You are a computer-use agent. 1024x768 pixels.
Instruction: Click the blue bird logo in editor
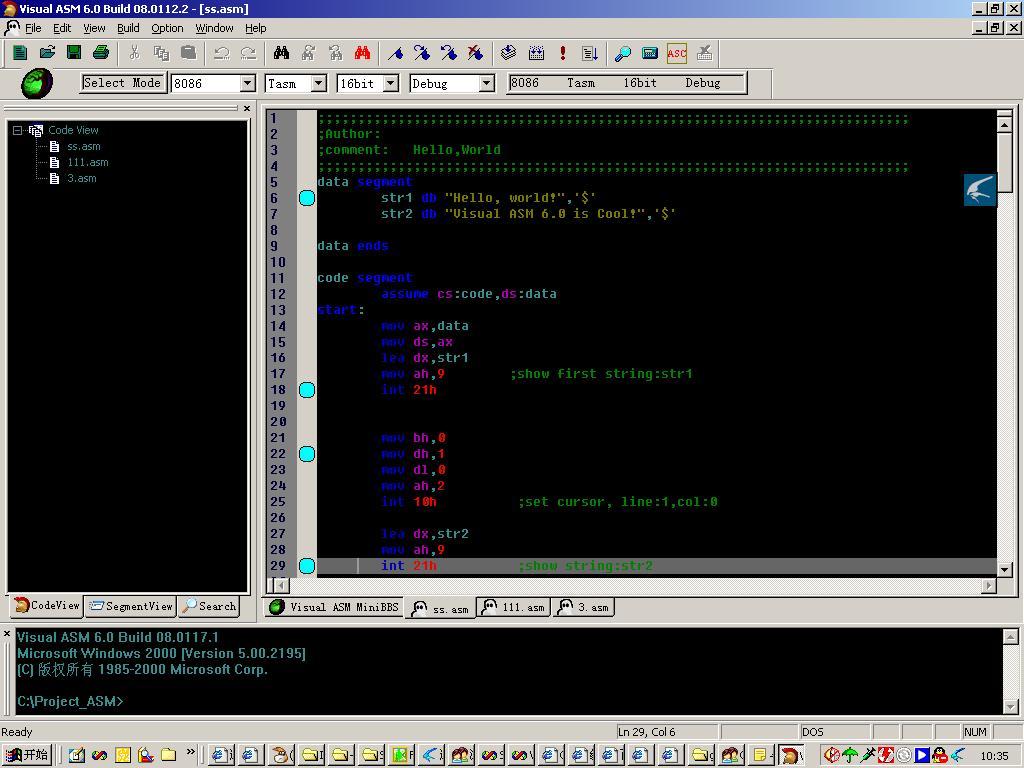pos(980,189)
